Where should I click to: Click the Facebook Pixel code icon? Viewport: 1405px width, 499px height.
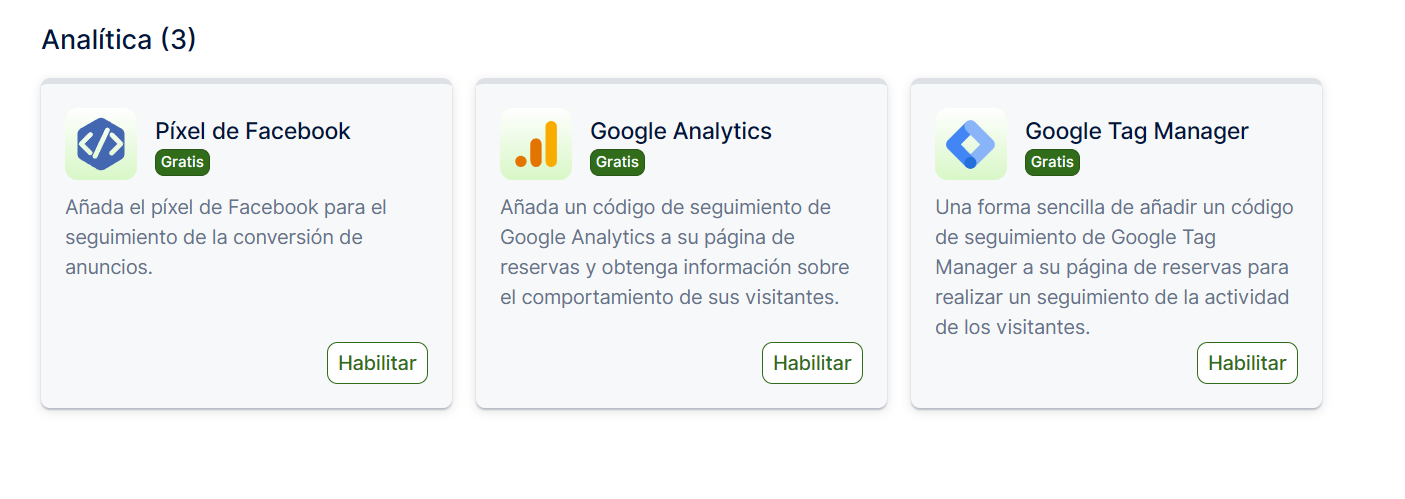point(101,144)
